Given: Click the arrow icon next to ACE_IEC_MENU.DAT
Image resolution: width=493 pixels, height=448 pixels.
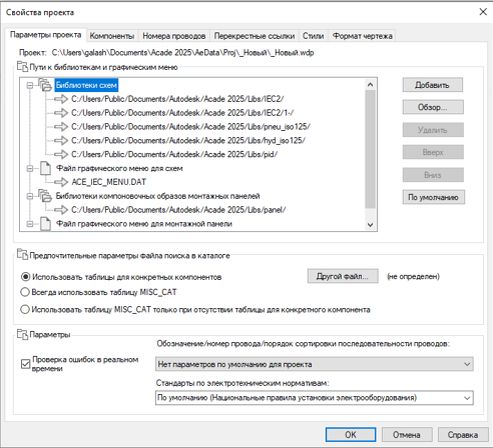Looking at the screenshot, I should 61,182.
